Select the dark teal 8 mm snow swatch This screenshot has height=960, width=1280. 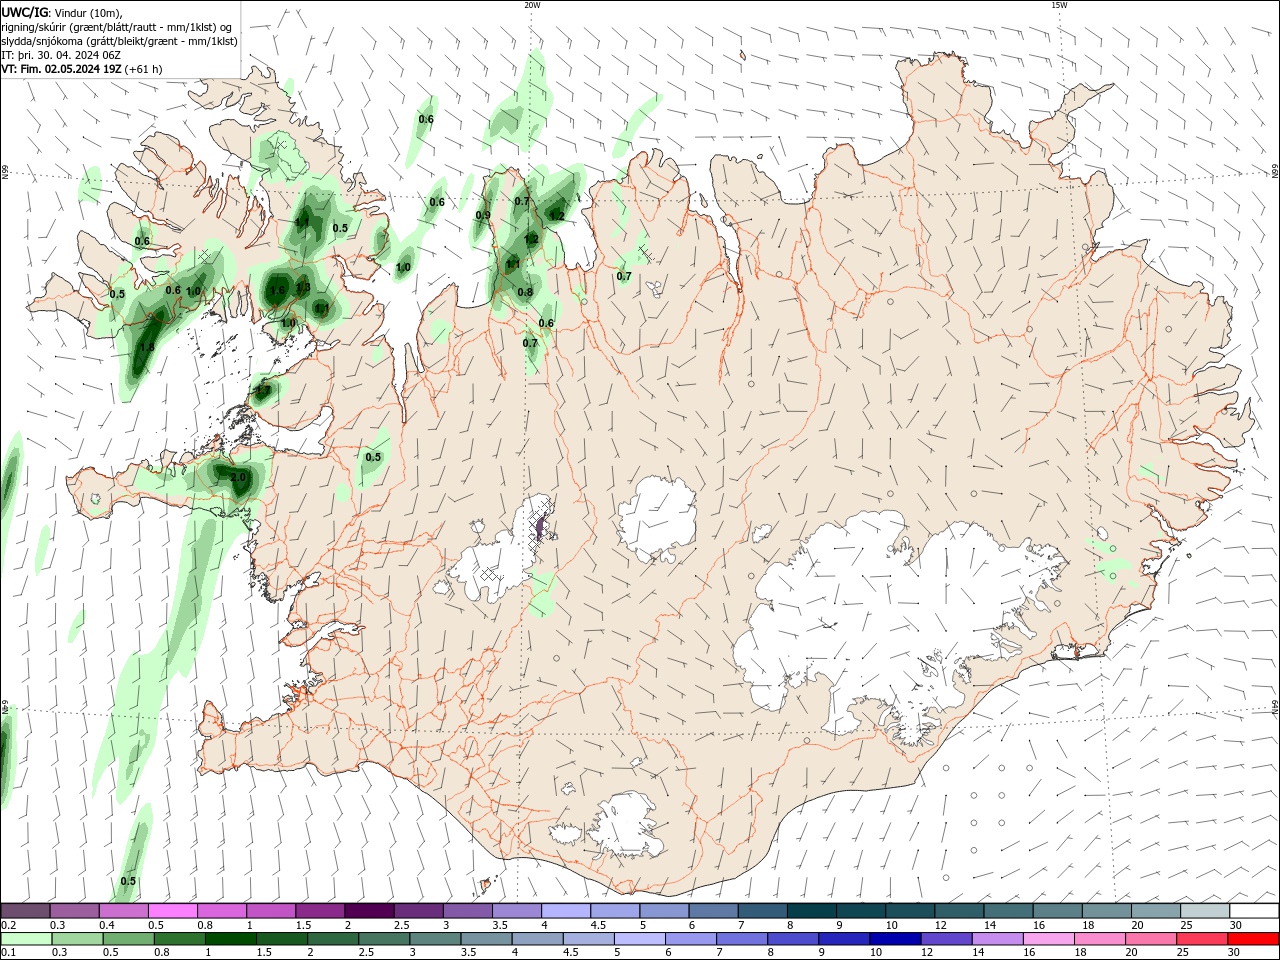click(x=811, y=911)
